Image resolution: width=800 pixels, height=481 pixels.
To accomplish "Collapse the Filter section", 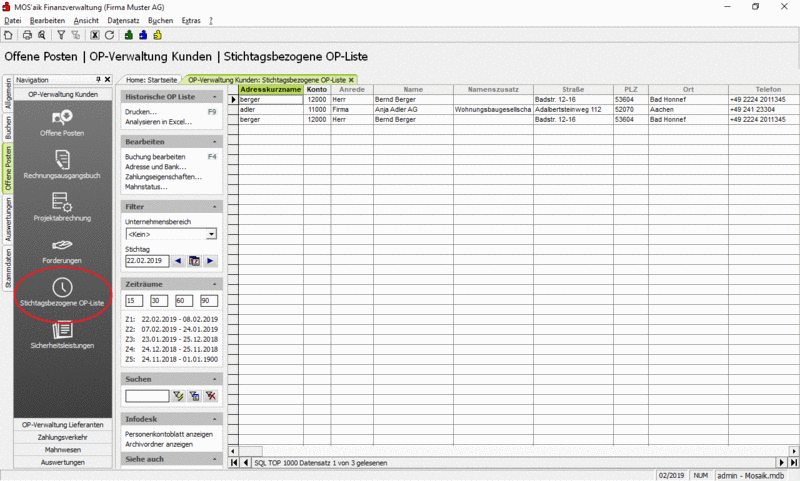I will (x=215, y=207).
